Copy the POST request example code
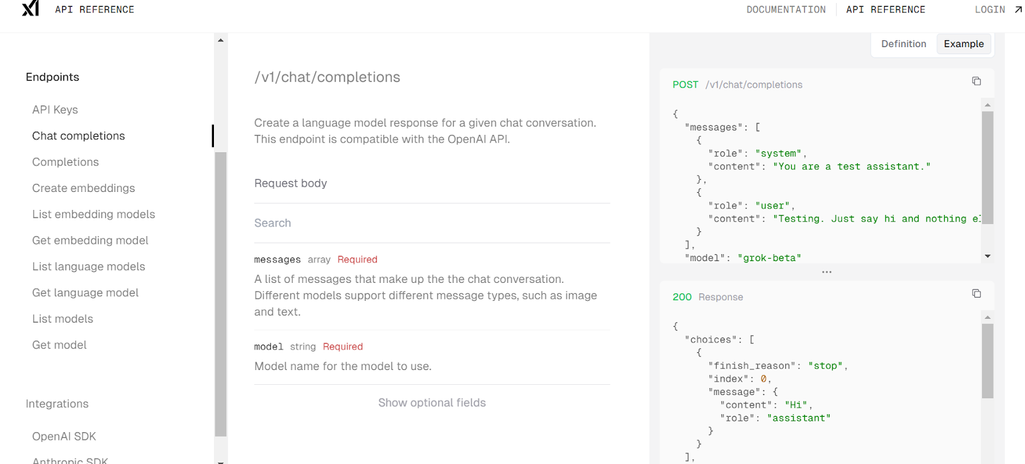The image size is (1025, 464). click(976, 81)
